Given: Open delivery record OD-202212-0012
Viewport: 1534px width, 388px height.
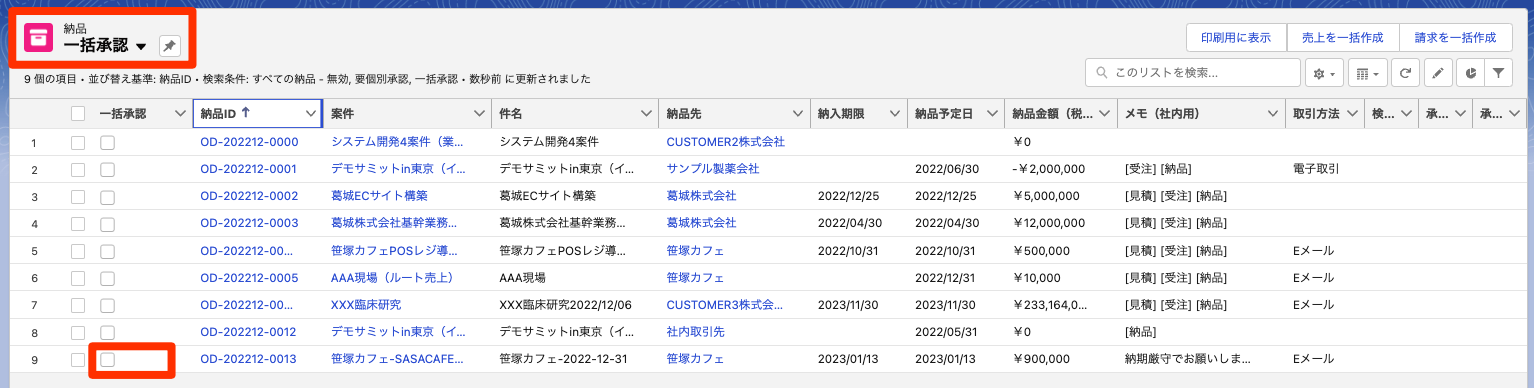Looking at the screenshot, I should (249, 332).
